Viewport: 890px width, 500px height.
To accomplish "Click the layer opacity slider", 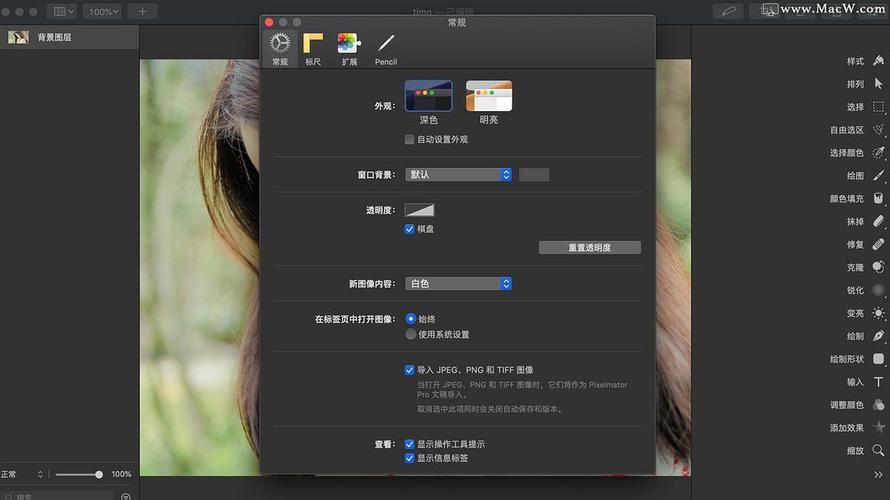I will 78,474.
